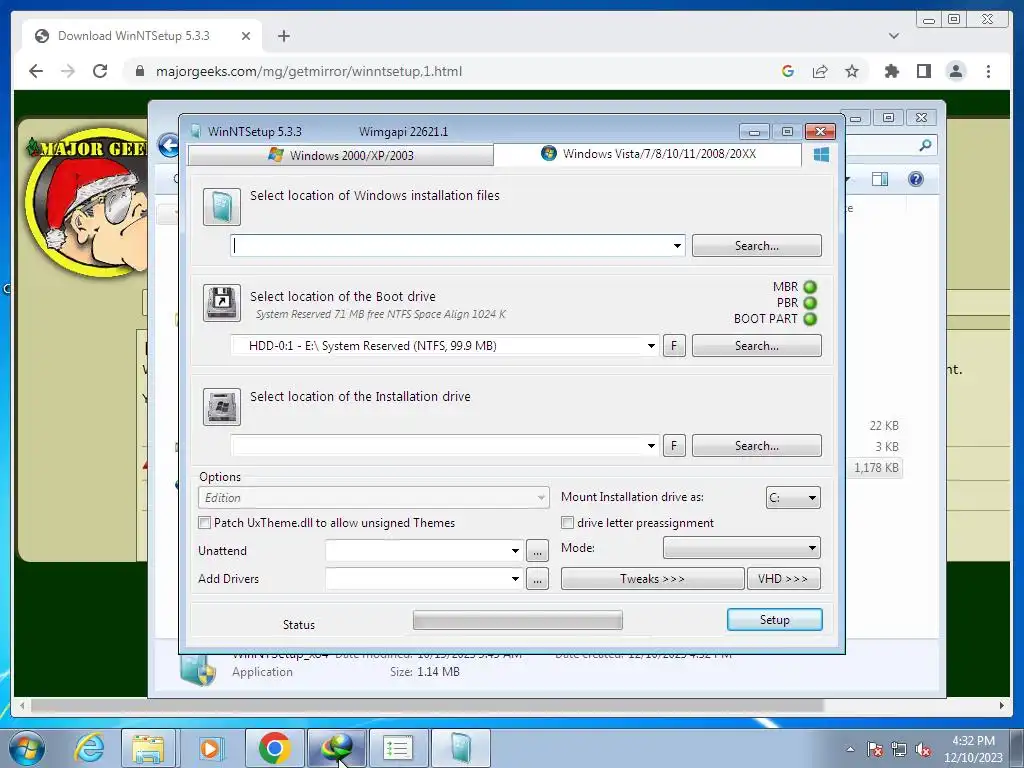This screenshot has height=768, width=1024.
Task: Click the share page icon in Chrome
Action: coord(820,71)
